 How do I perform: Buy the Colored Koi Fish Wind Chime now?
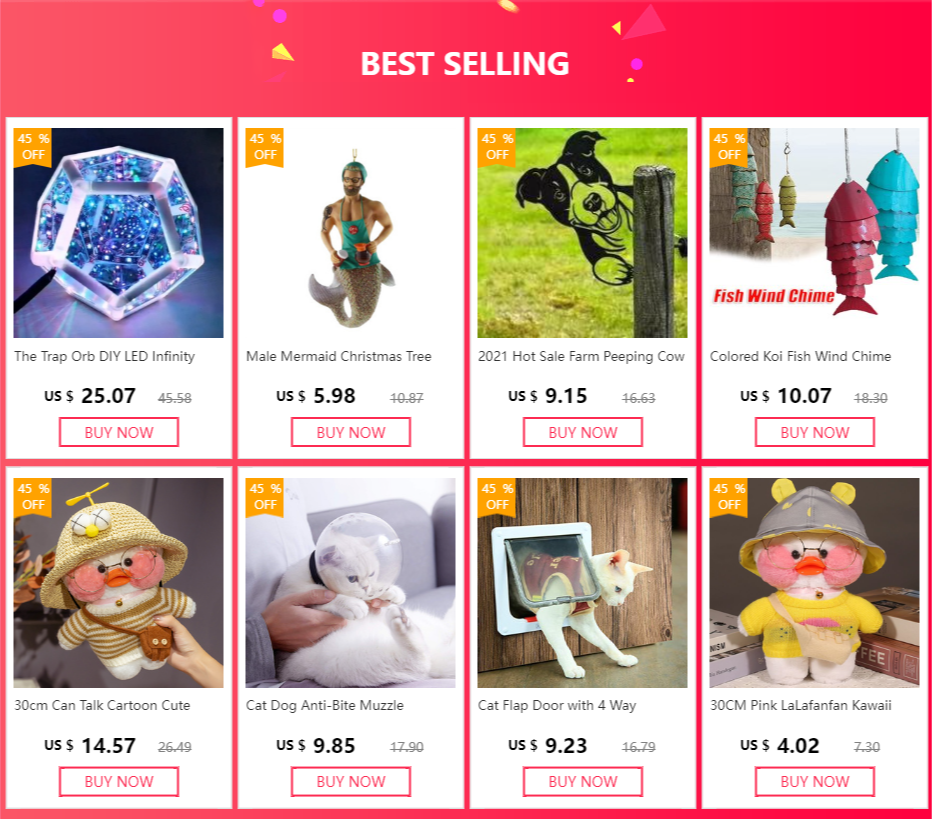point(814,432)
